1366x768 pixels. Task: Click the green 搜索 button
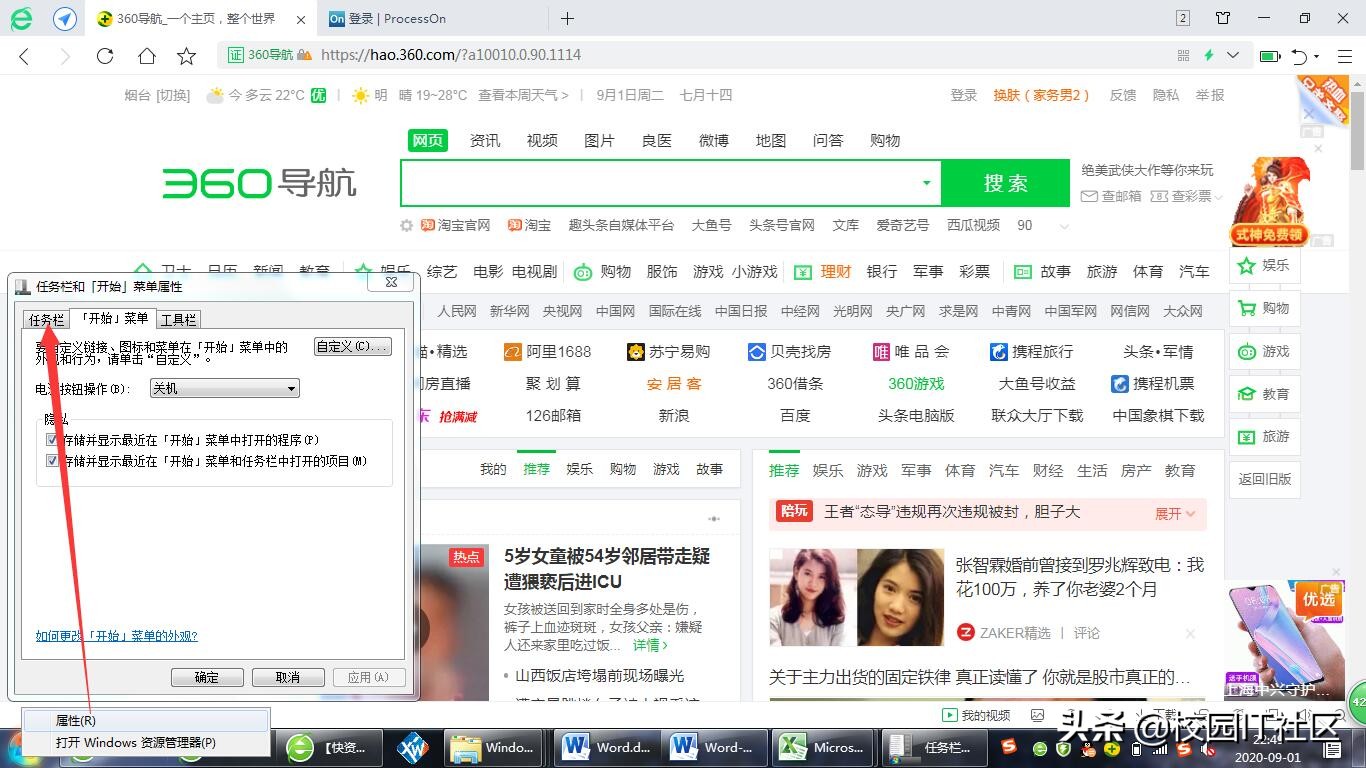1005,183
